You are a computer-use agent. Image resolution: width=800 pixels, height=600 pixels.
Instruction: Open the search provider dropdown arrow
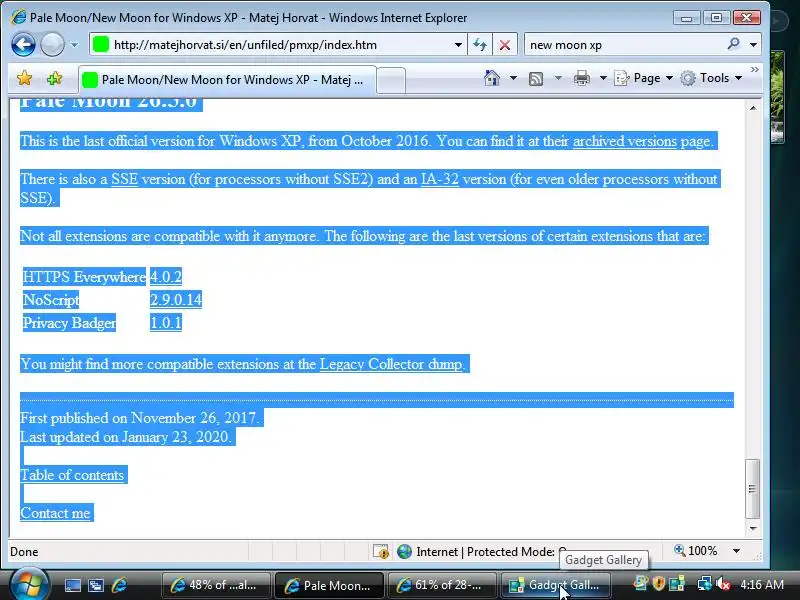(x=753, y=45)
